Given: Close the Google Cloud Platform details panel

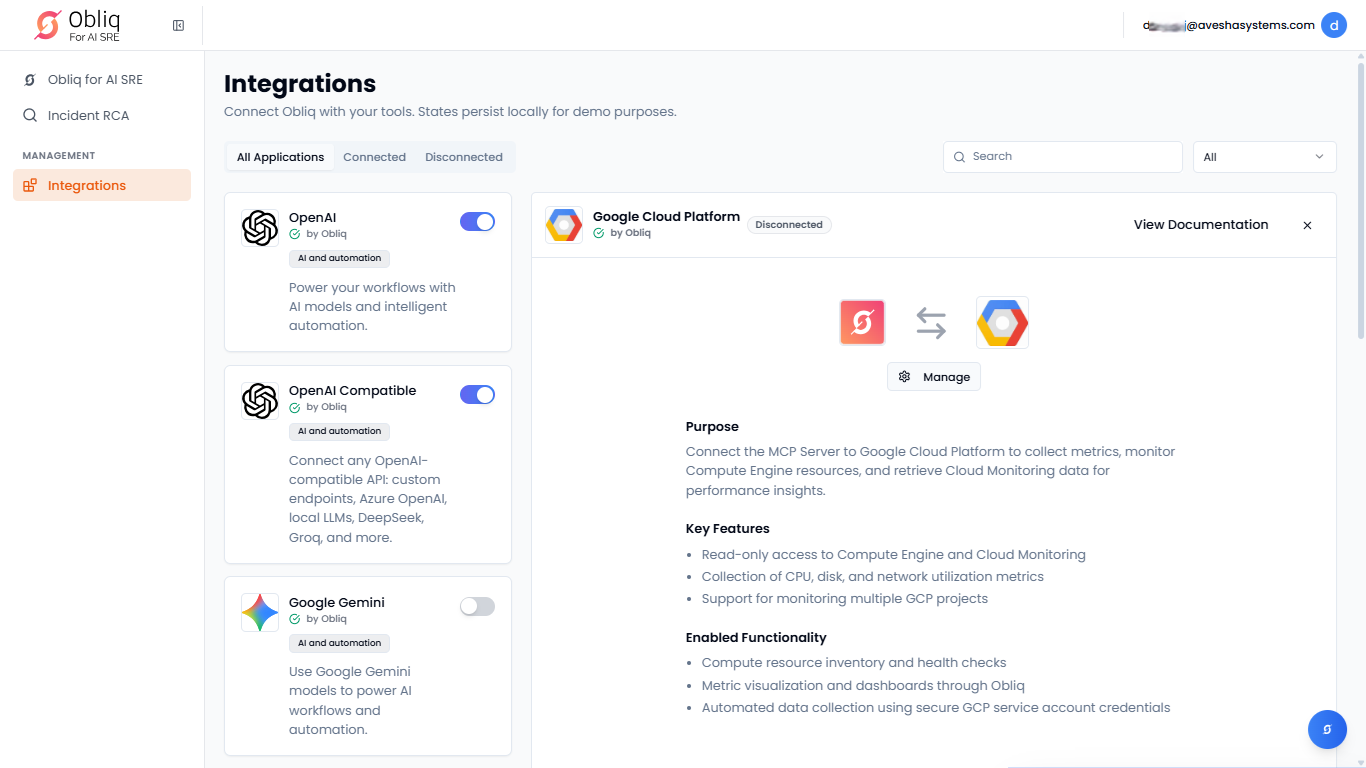Looking at the screenshot, I should point(1307,225).
